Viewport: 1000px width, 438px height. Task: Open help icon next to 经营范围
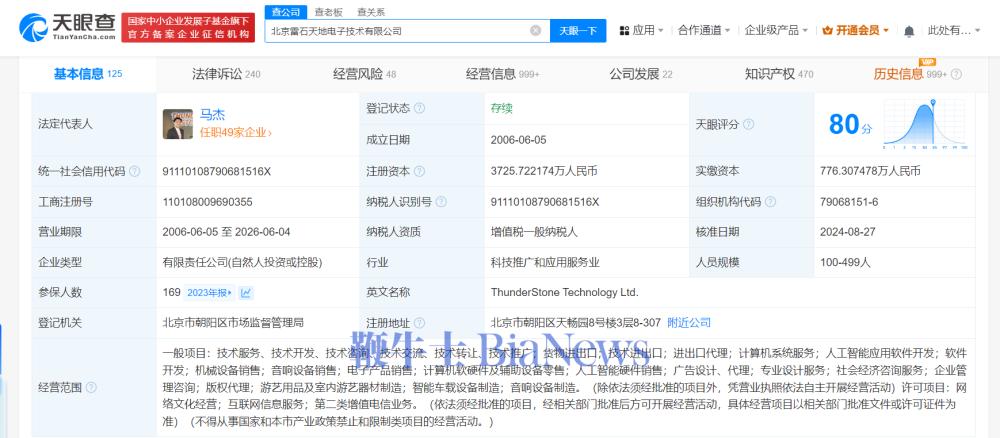(x=91, y=387)
